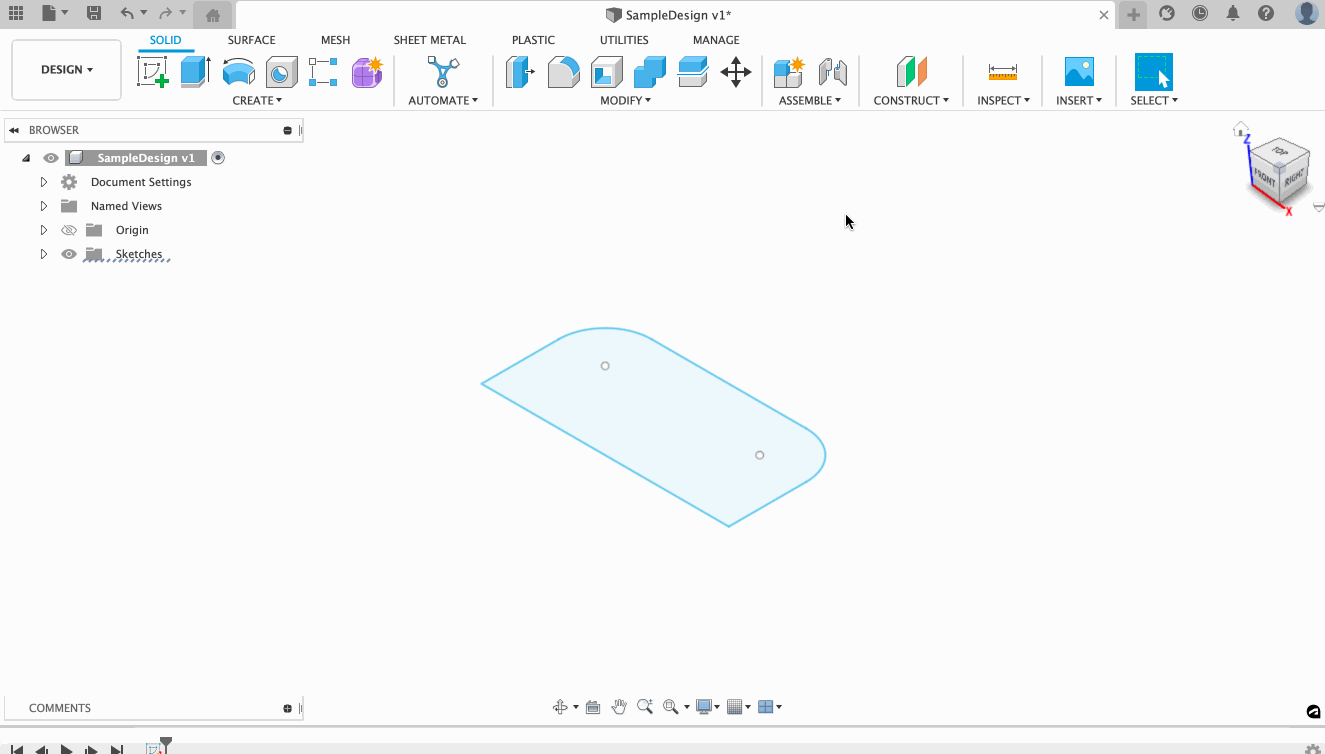This screenshot has width=1325, height=754.
Task: Switch to the MESH tab
Action: tap(335, 40)
